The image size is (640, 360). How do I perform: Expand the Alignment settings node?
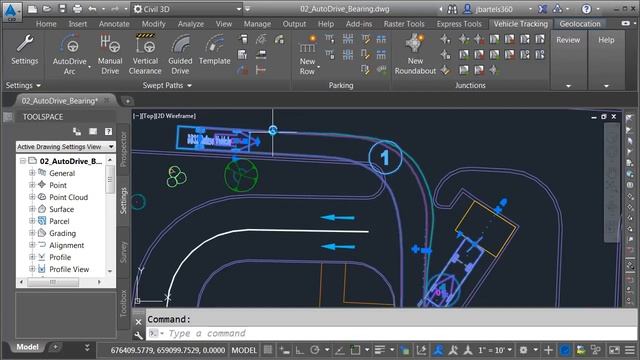(32, 245)
